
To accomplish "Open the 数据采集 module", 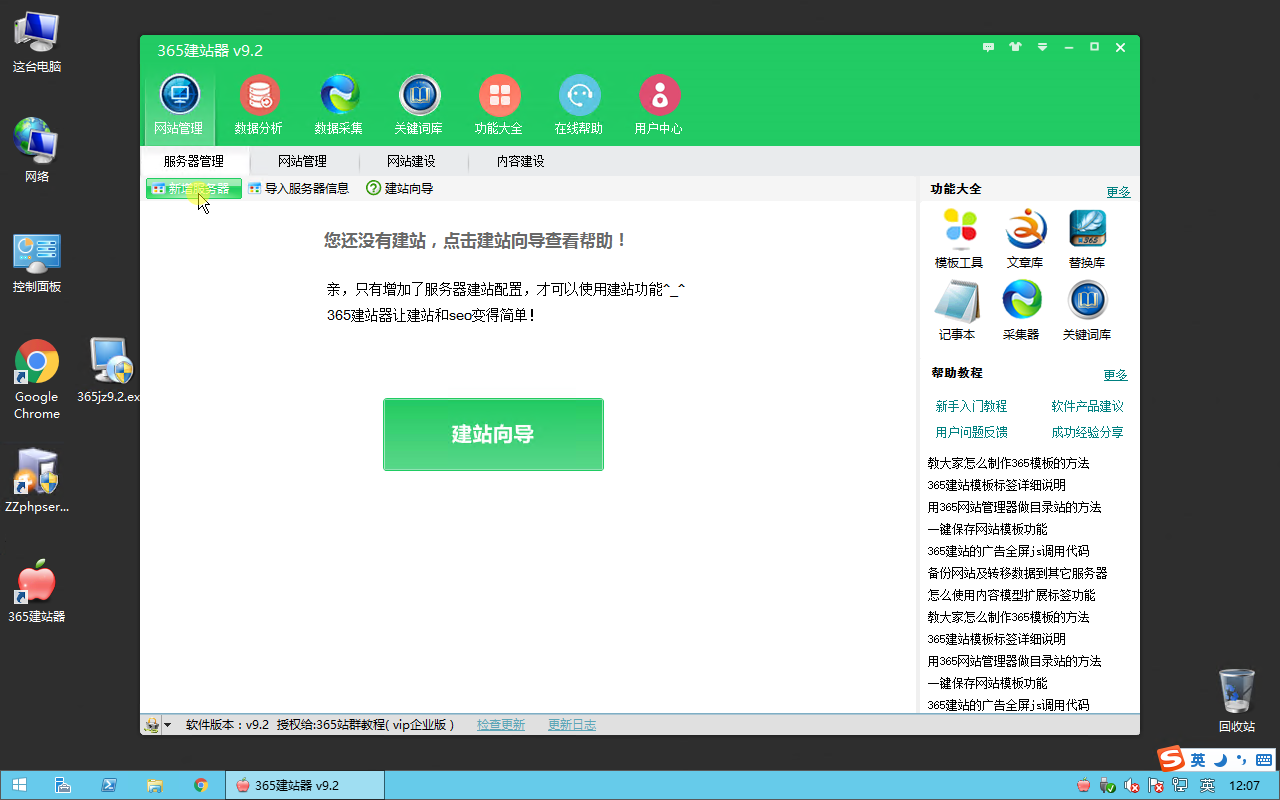I will (x=339, y=105).
